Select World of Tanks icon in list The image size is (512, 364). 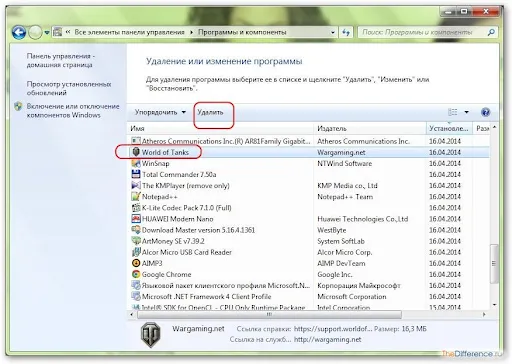pos(136,152)
